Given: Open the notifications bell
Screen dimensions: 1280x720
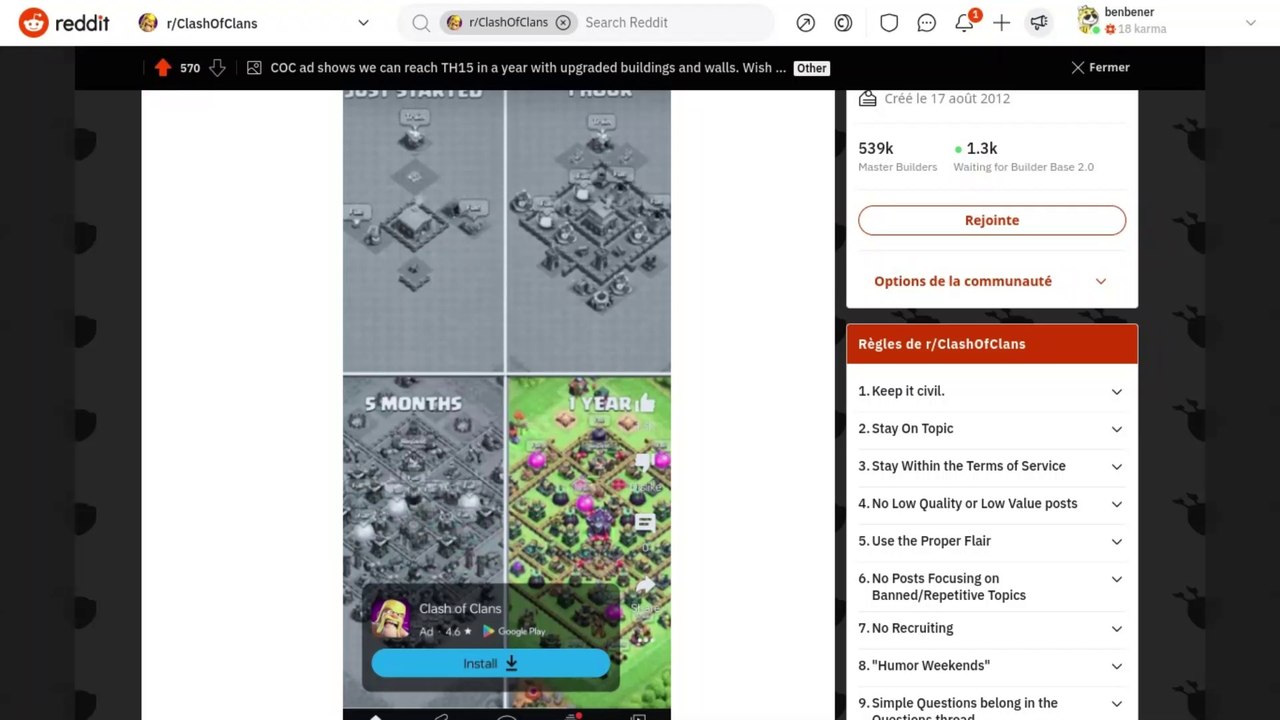Looking at the screenshot, I should click(x=964, y=22).
